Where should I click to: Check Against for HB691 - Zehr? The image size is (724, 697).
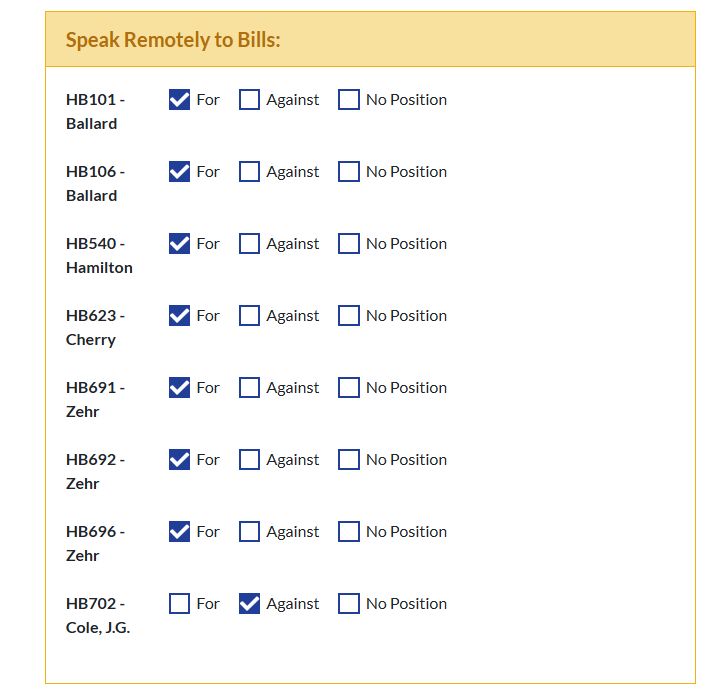pyautogui.click(x=250, y=388)
